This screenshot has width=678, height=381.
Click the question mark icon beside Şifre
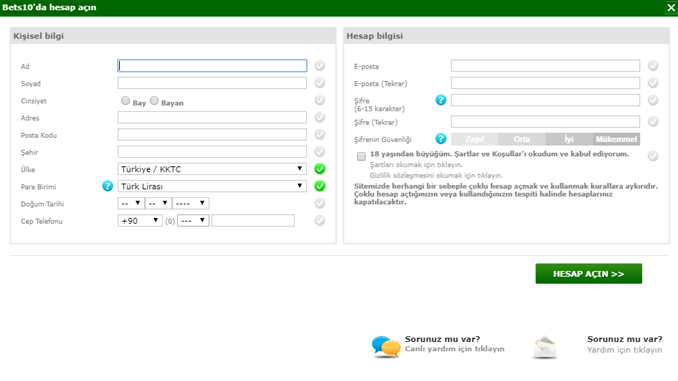[x=441, y=100]
